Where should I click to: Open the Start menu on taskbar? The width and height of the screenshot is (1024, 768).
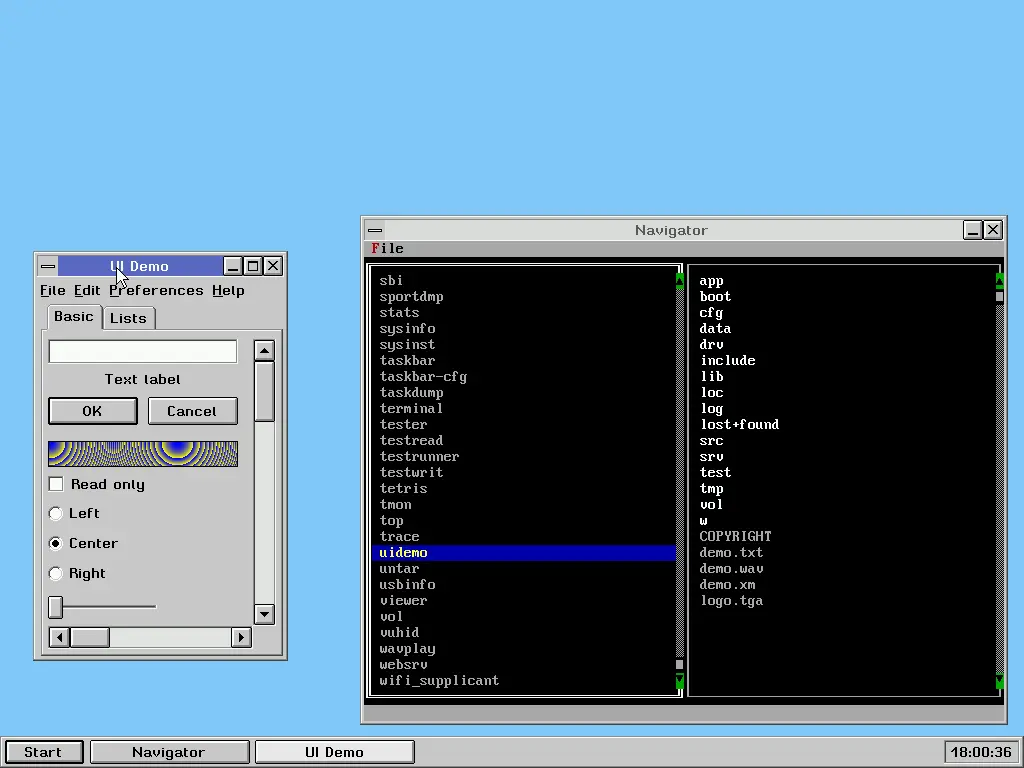[x=43, y=752]
